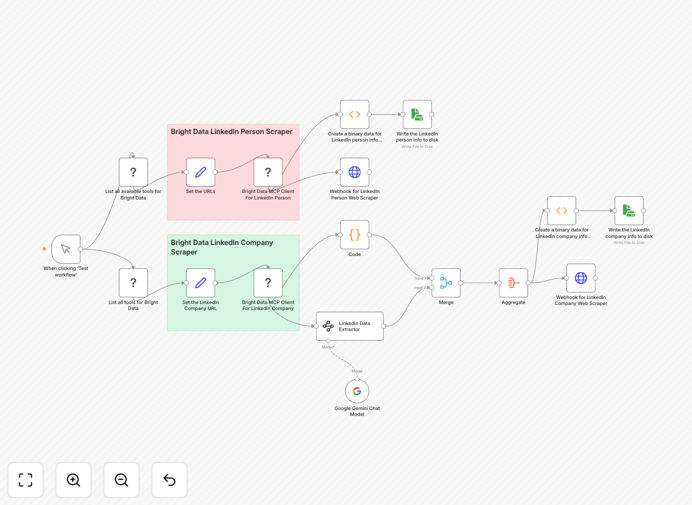Select the 'Bright Data LinkedIn Person Scraper' sticky title
692x505 pixels.
[231, 132]
